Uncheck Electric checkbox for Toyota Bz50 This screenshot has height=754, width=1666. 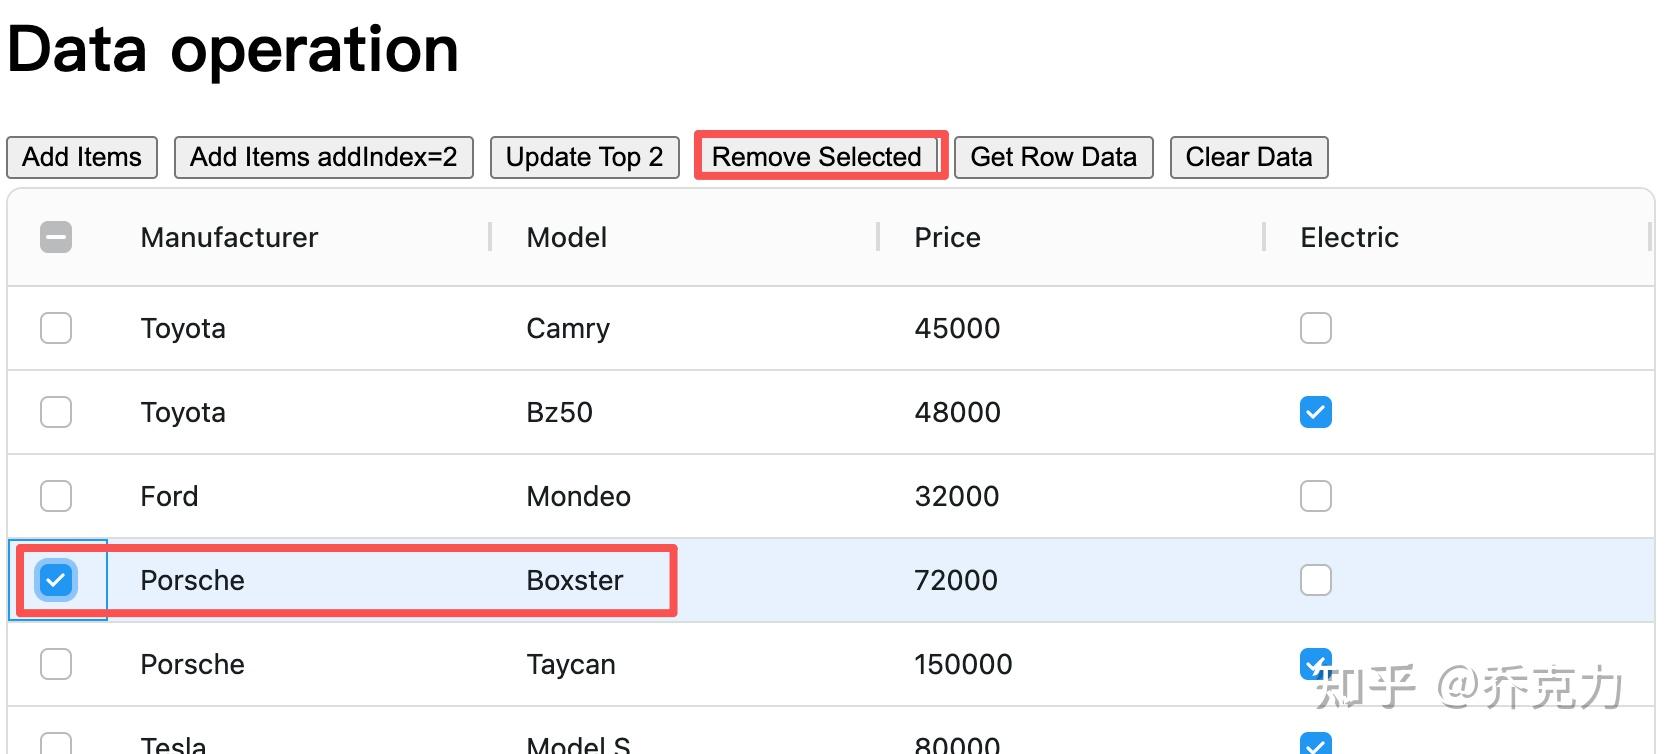[x=1316, y=412]
